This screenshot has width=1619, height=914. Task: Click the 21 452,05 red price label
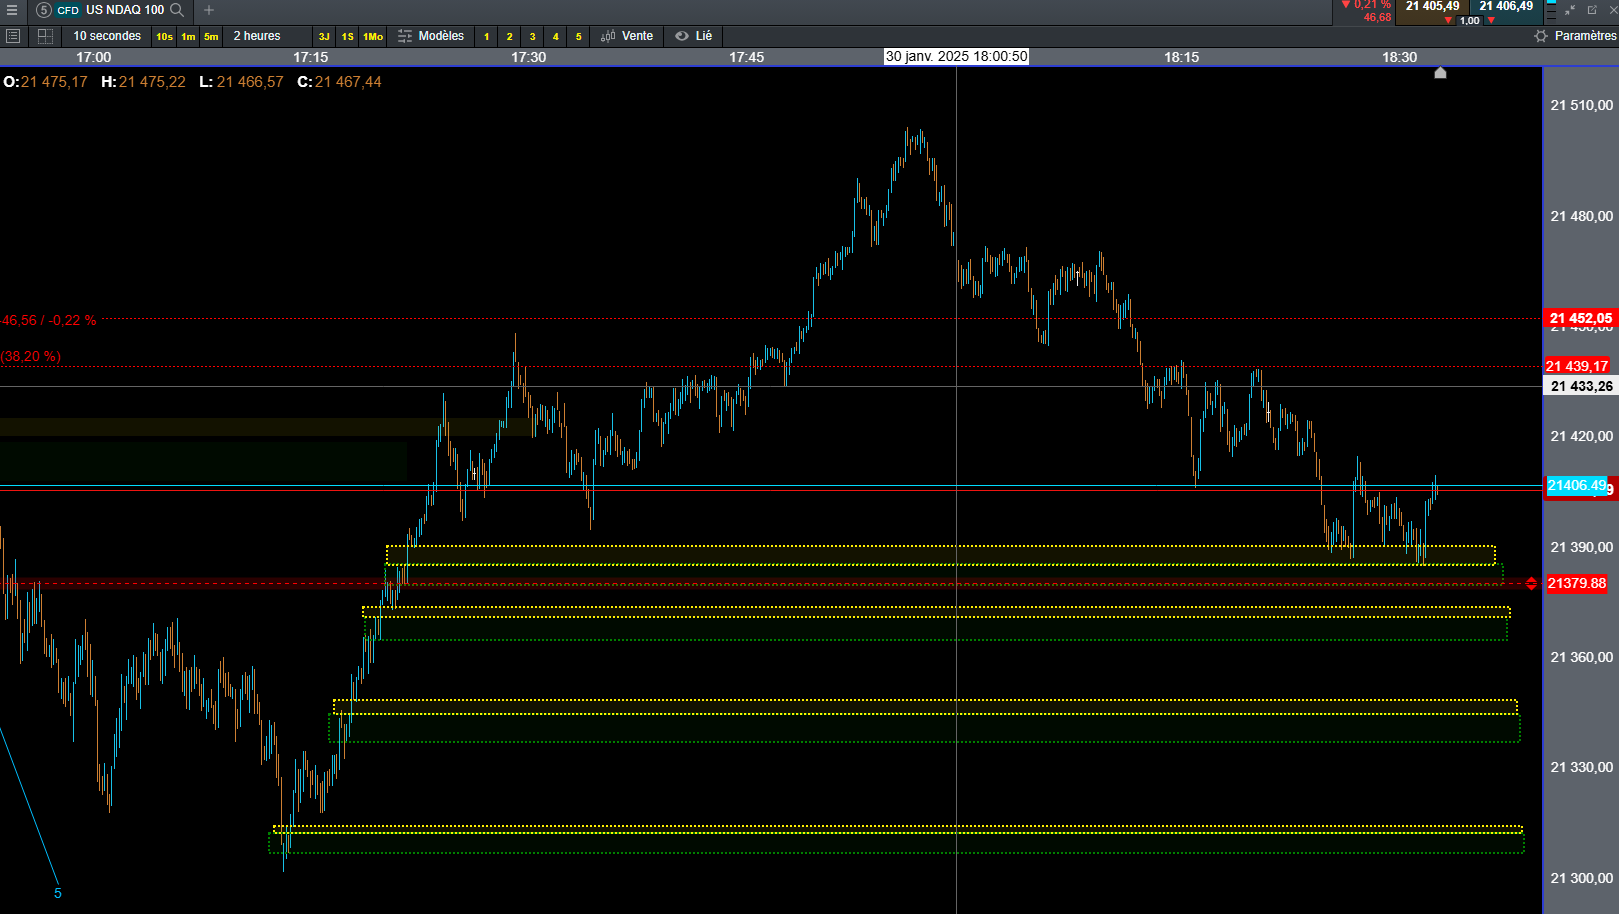pos(1581,319)
